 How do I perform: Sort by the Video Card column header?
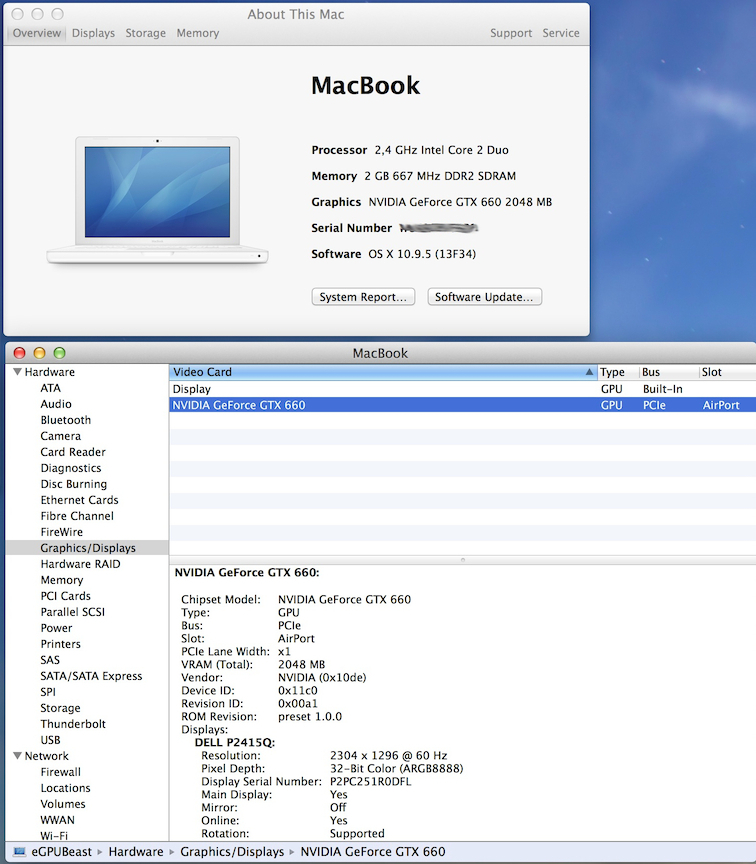(x=383, y=372)
